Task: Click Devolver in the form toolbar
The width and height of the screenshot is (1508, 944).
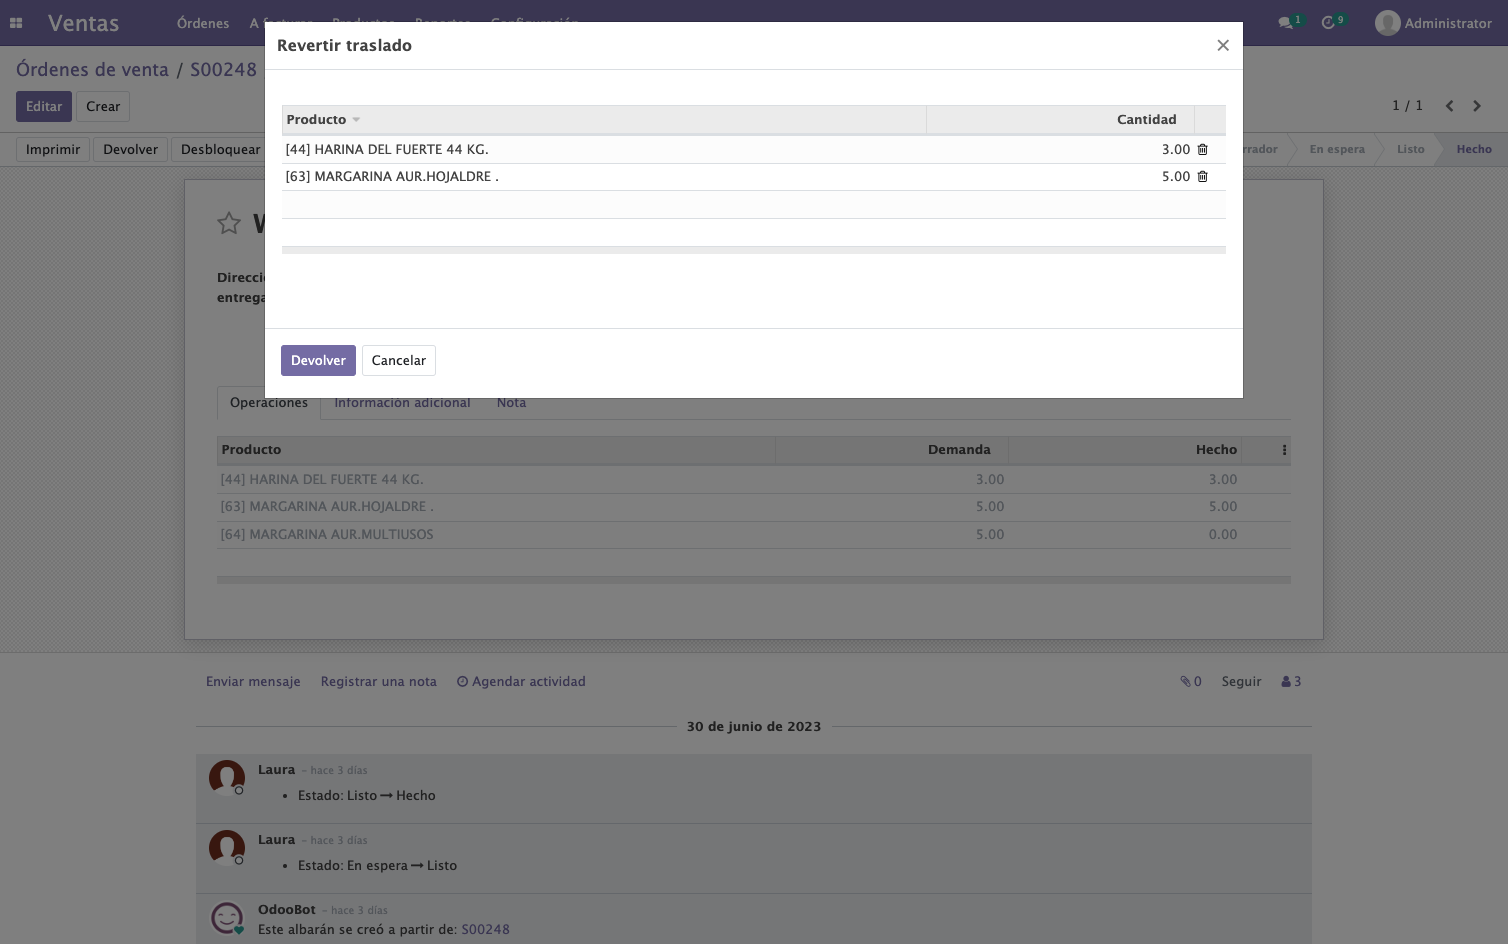Action: pyautogui.click(x=130, y=149)
